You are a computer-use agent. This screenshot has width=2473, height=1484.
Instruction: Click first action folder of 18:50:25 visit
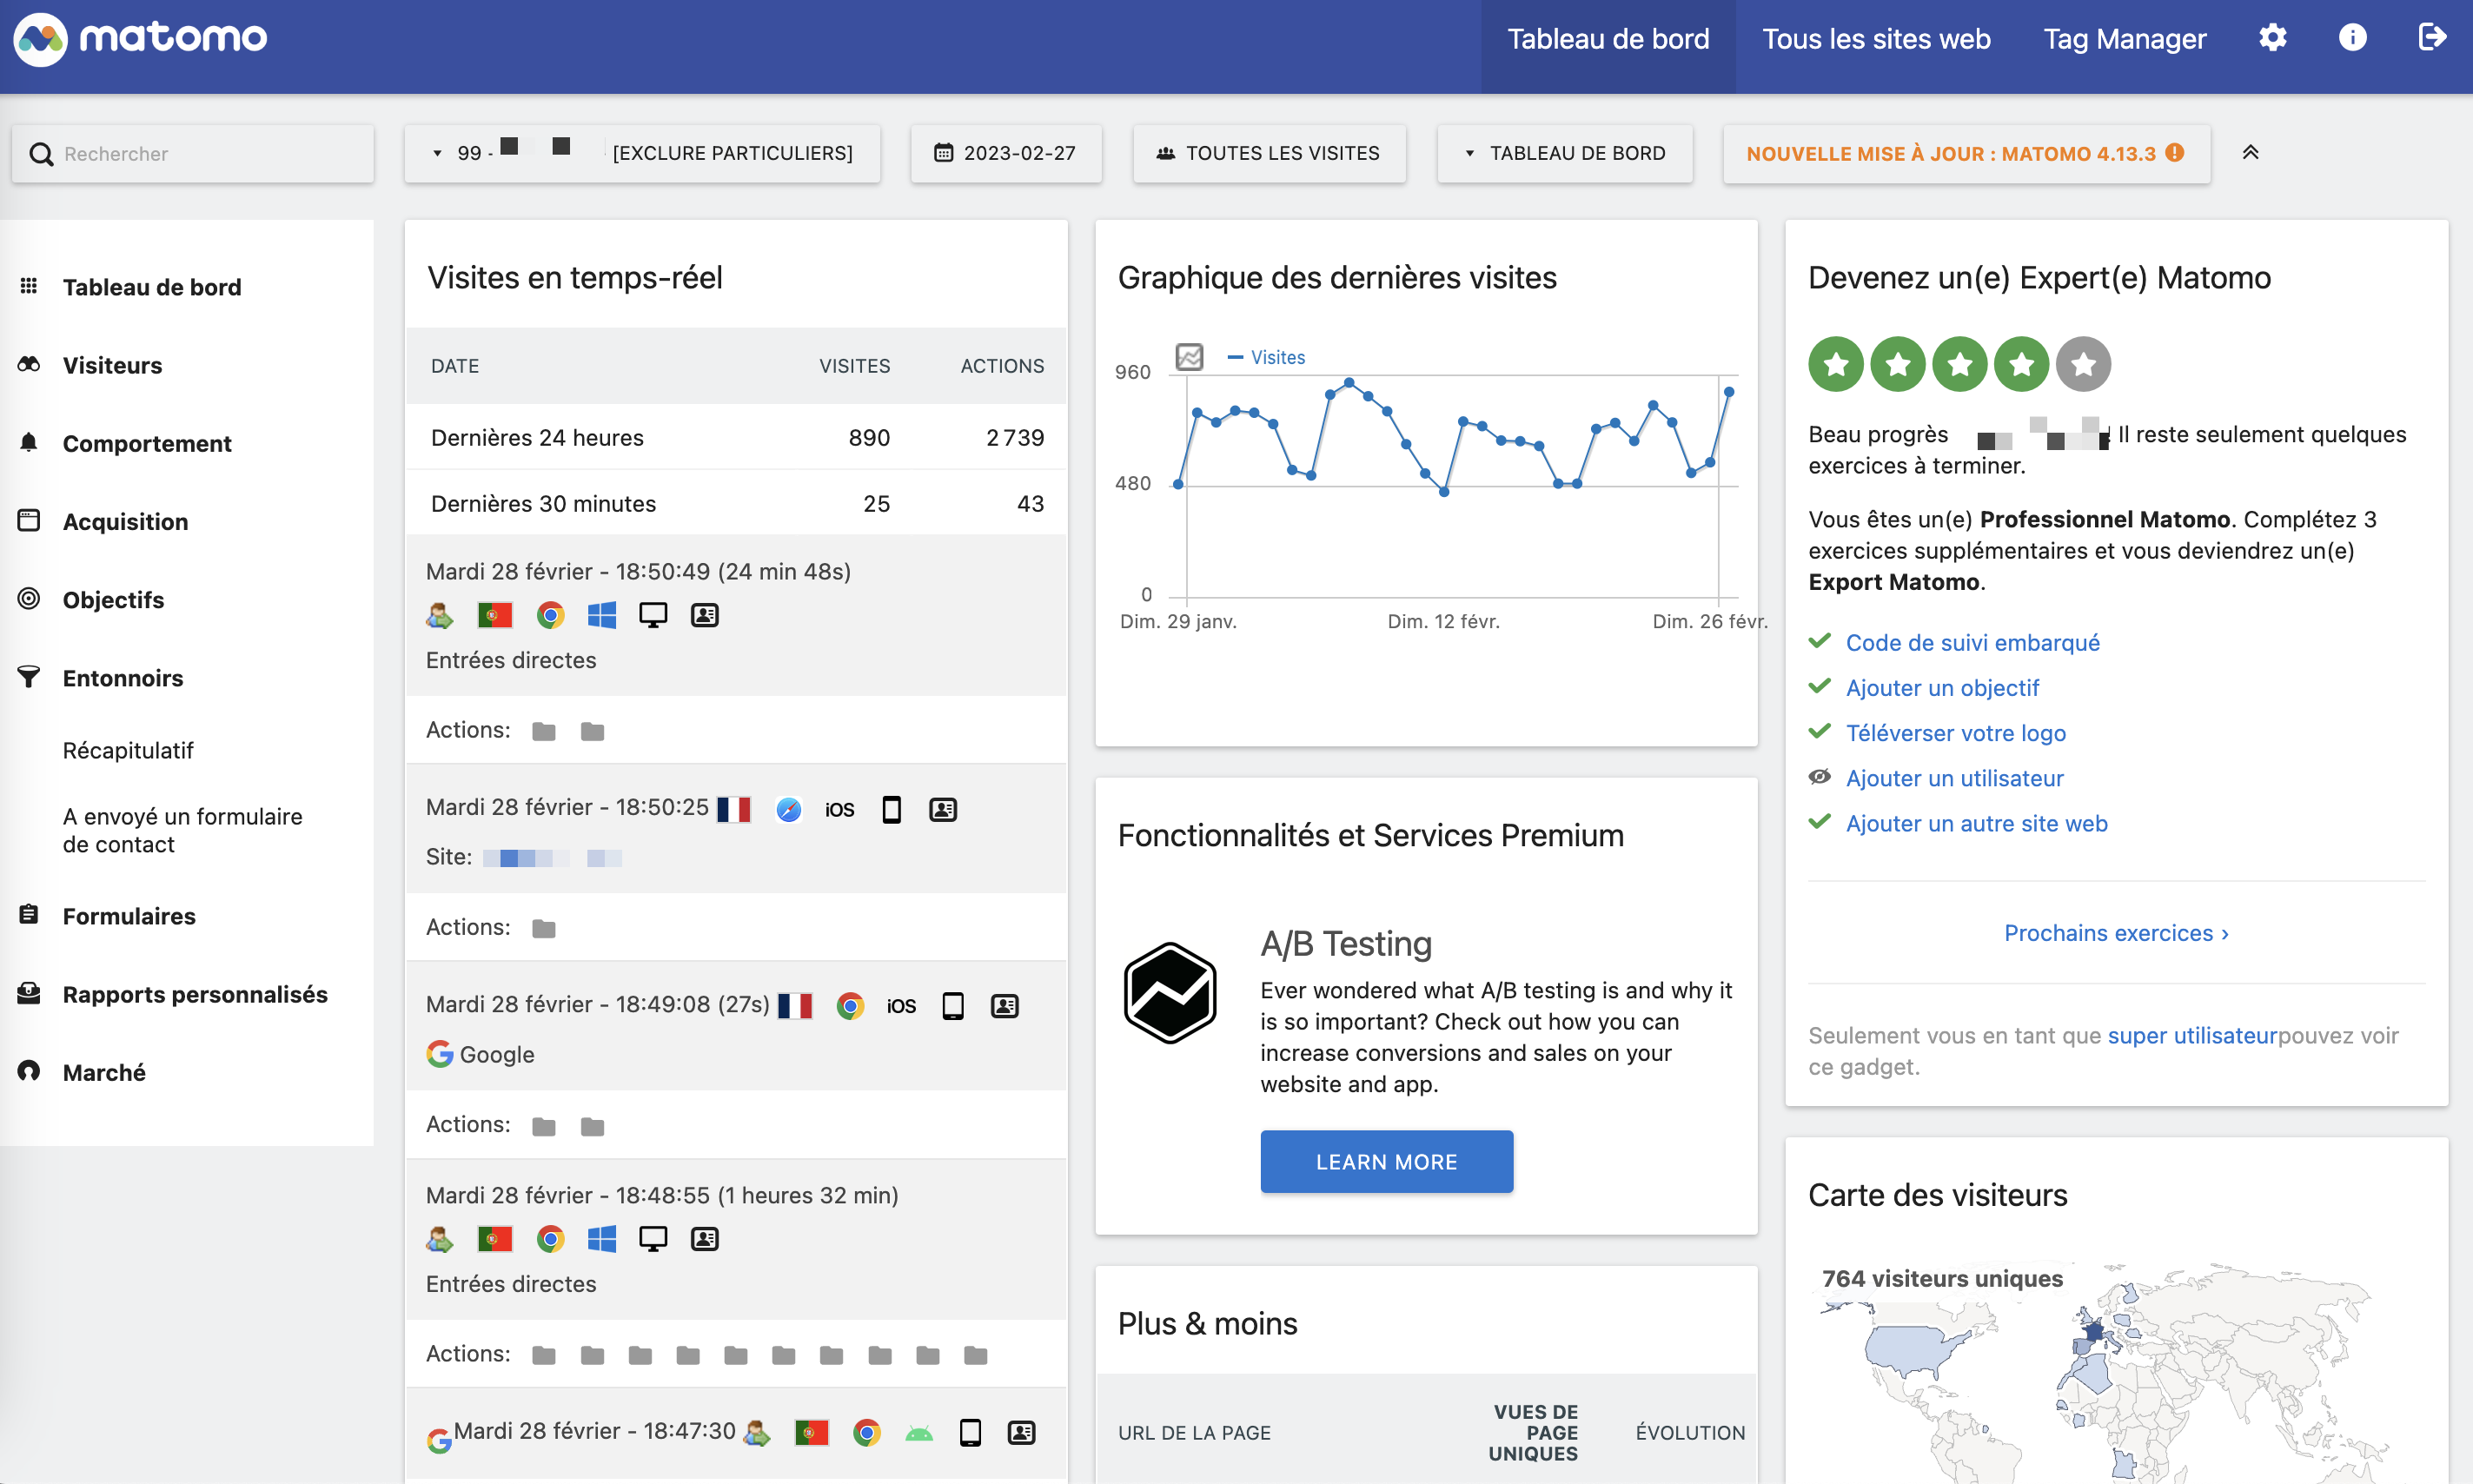click(x=544, y=929)
